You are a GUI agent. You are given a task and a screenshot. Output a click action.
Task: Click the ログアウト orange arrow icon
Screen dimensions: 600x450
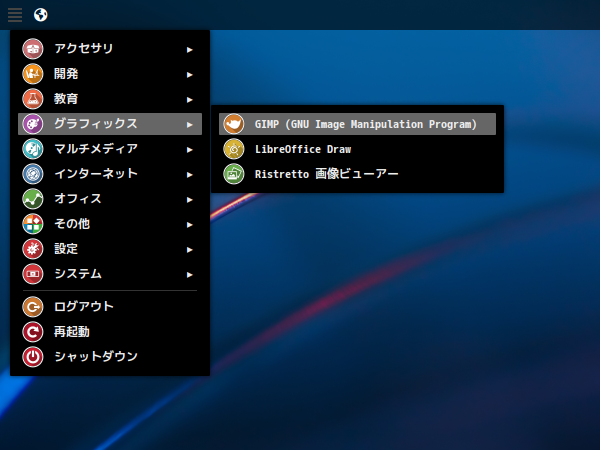point(33,307)
